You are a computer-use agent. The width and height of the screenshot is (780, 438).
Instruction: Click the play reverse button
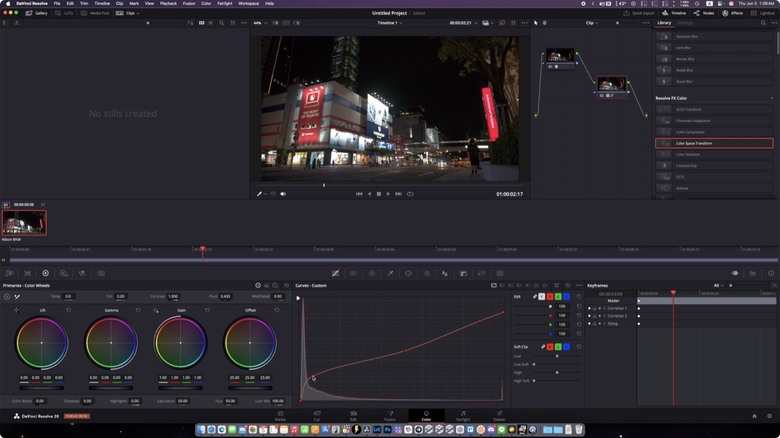(x=369, y=194)
